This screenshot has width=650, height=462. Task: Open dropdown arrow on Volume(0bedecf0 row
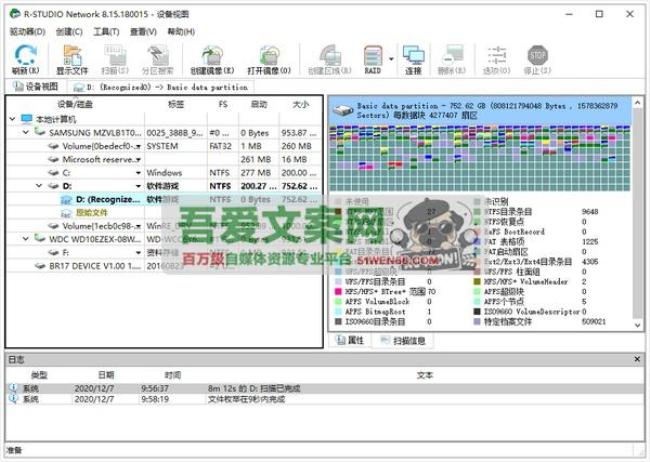(x=138, y=146)
